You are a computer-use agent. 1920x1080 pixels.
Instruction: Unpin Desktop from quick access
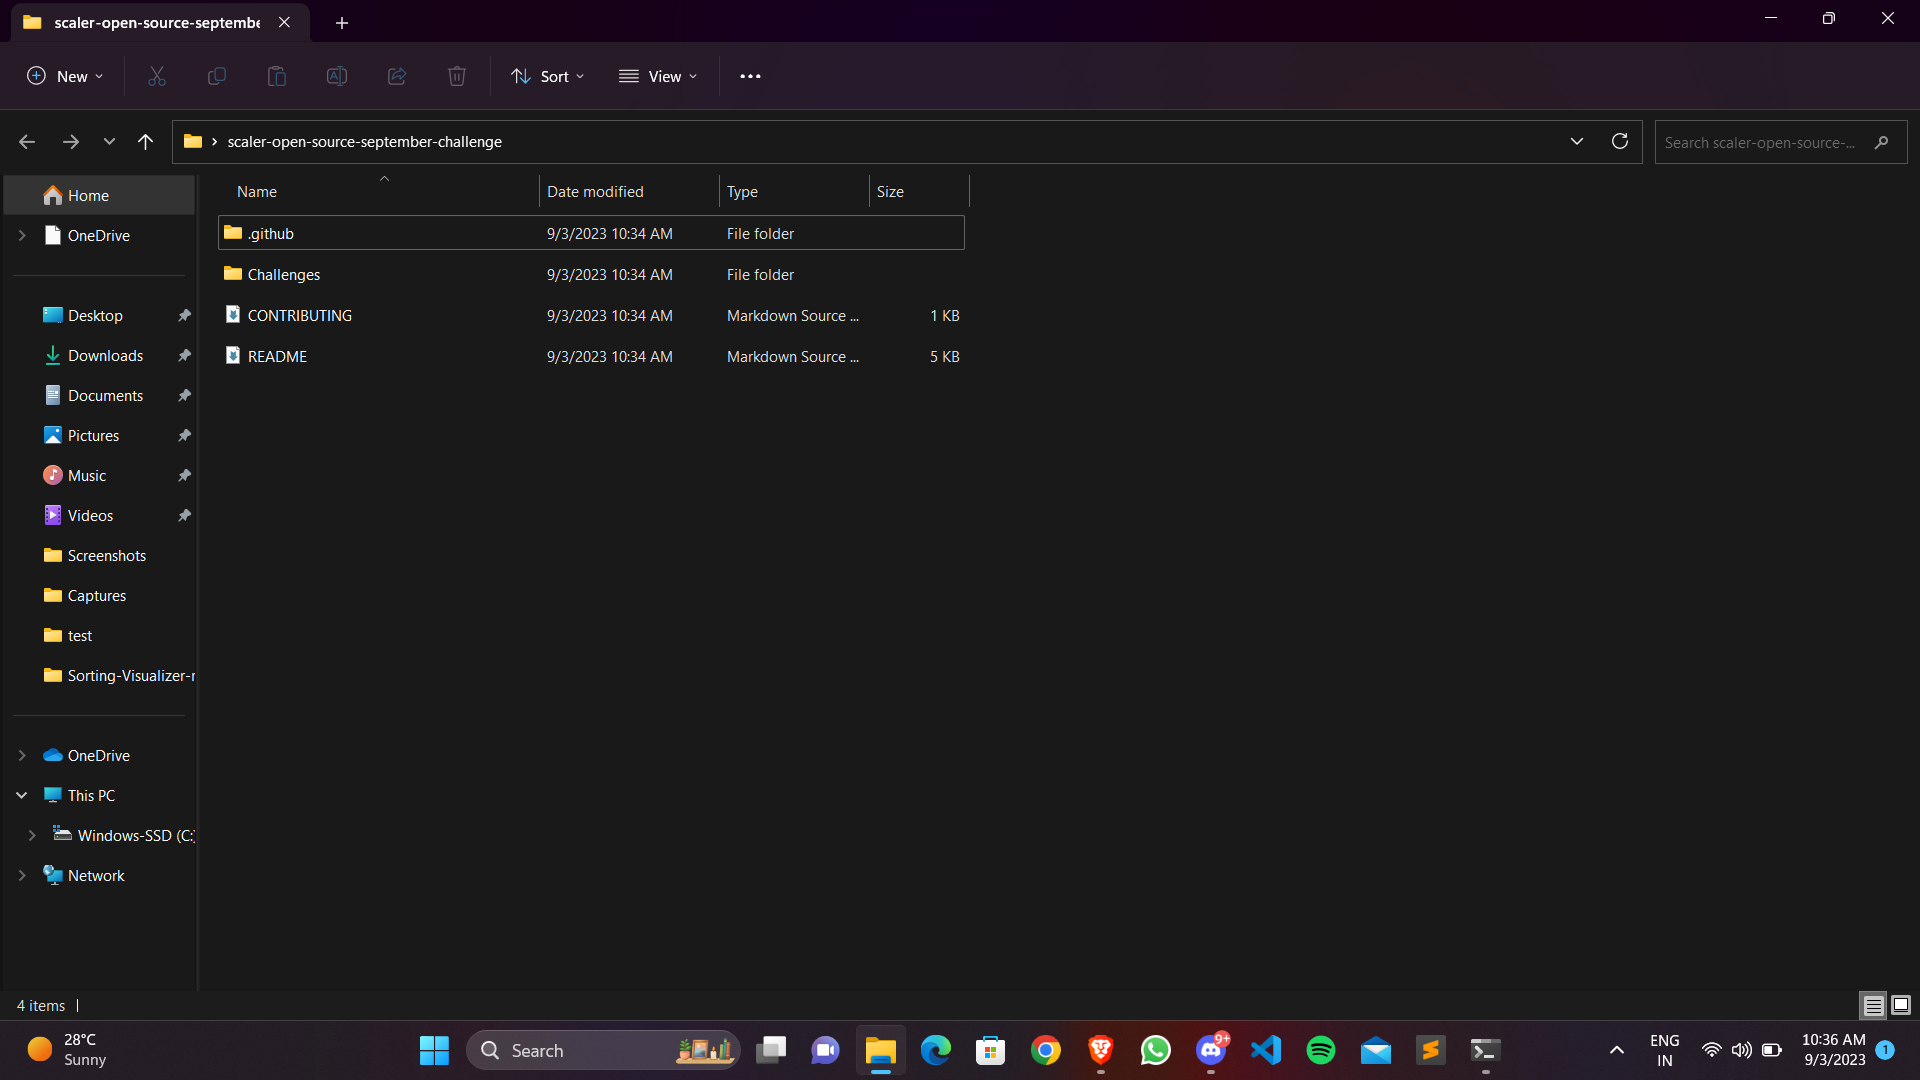pyautogui.click(x=184, y=315)
